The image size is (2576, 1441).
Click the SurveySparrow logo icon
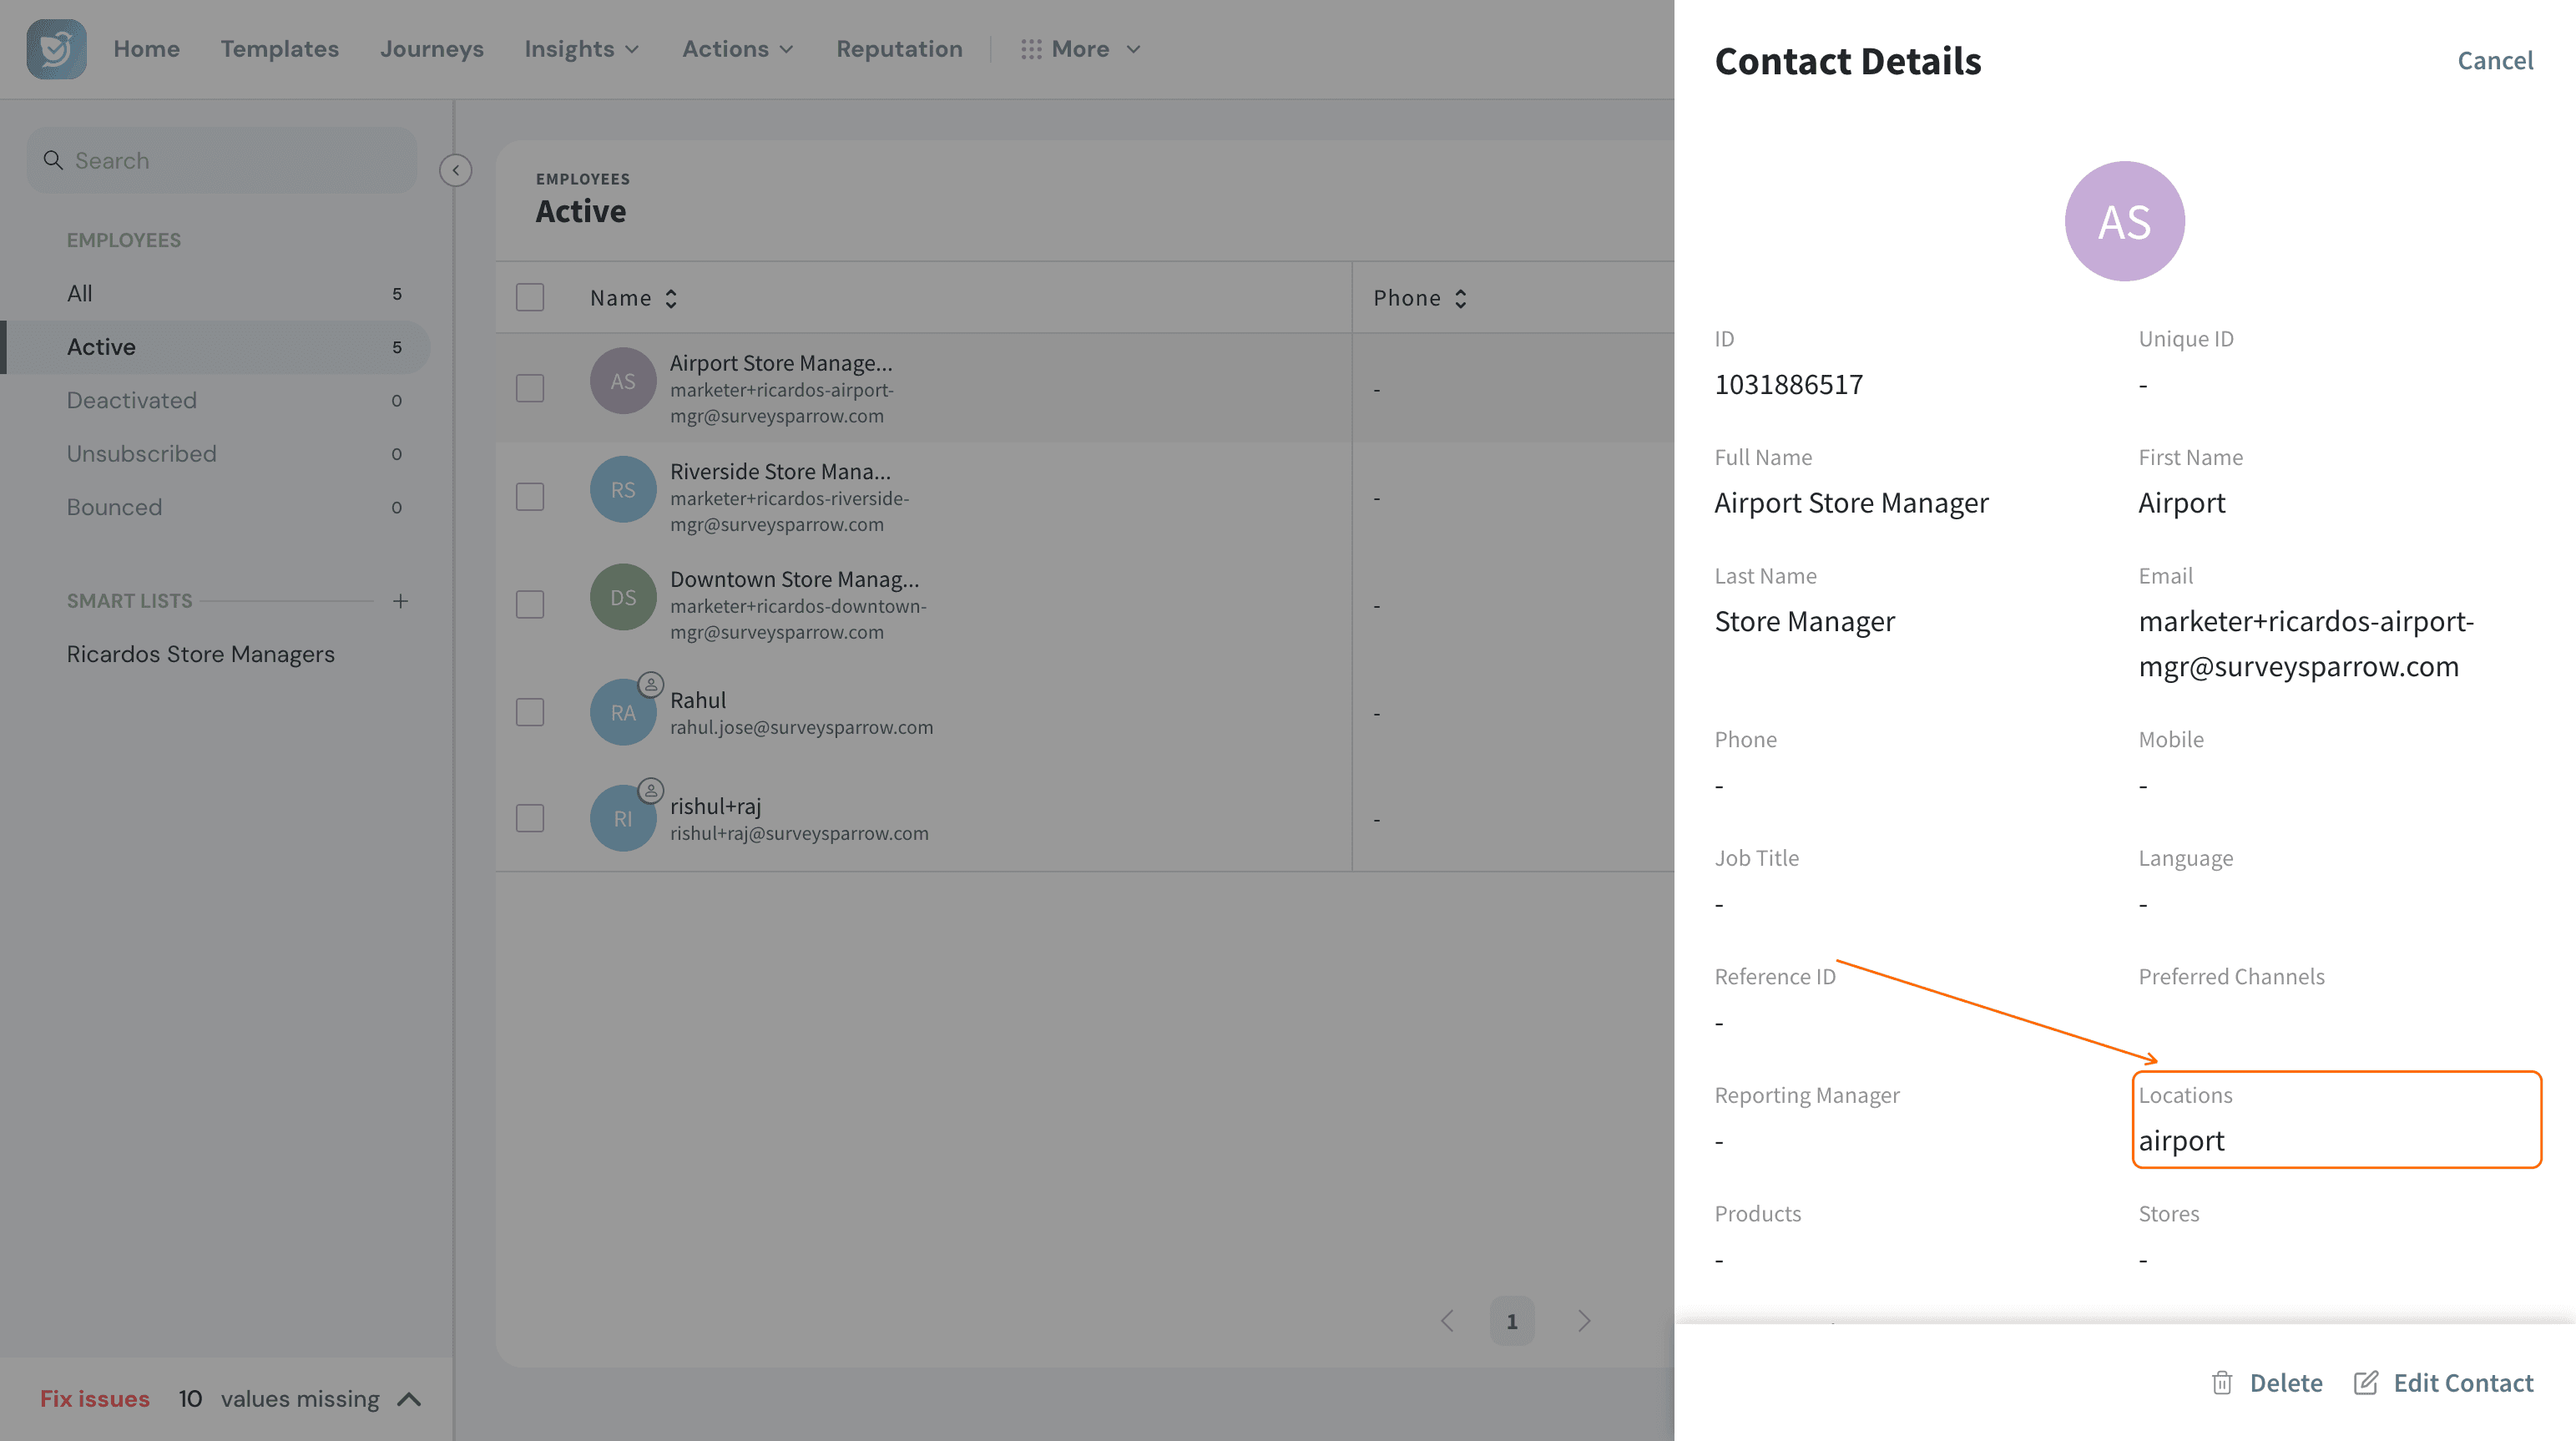pyautogui.click(x=56, y=49)
